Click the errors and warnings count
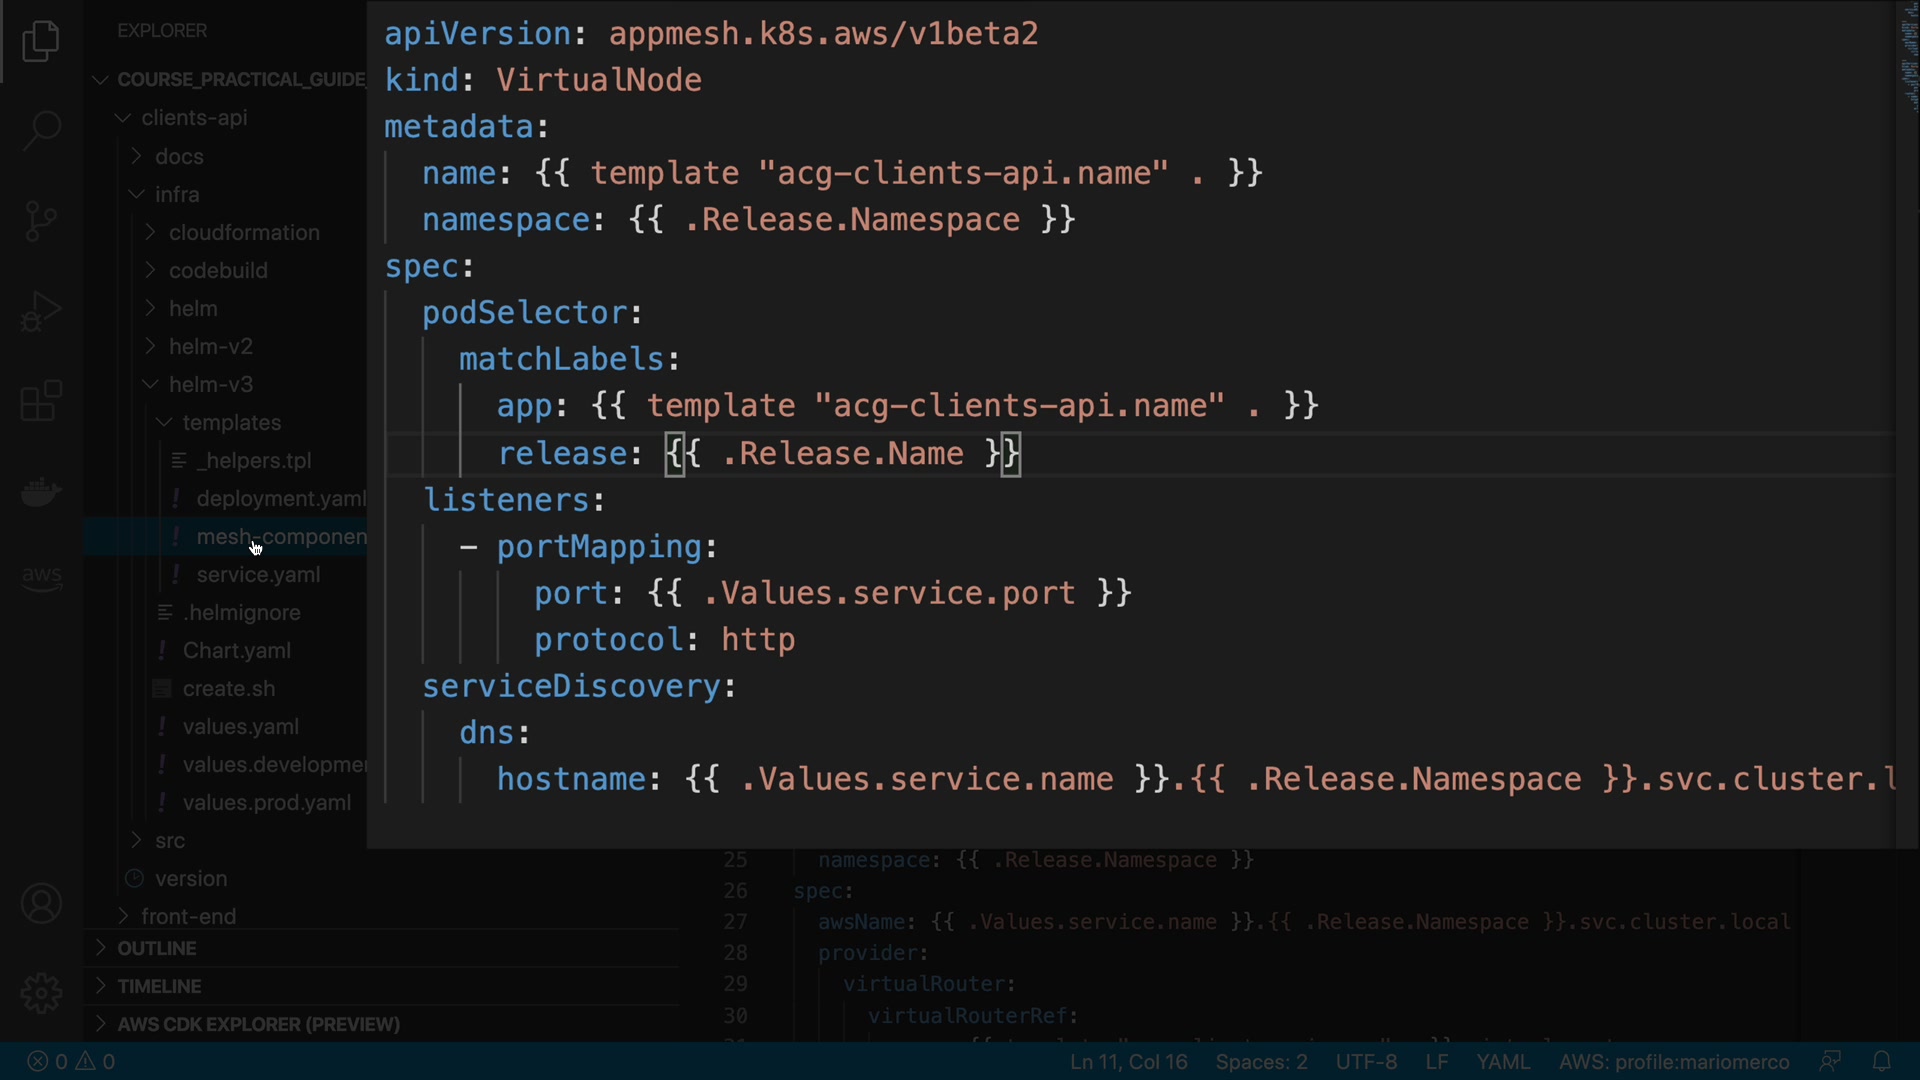The image size is (1920, 1080). [71, 1062]
